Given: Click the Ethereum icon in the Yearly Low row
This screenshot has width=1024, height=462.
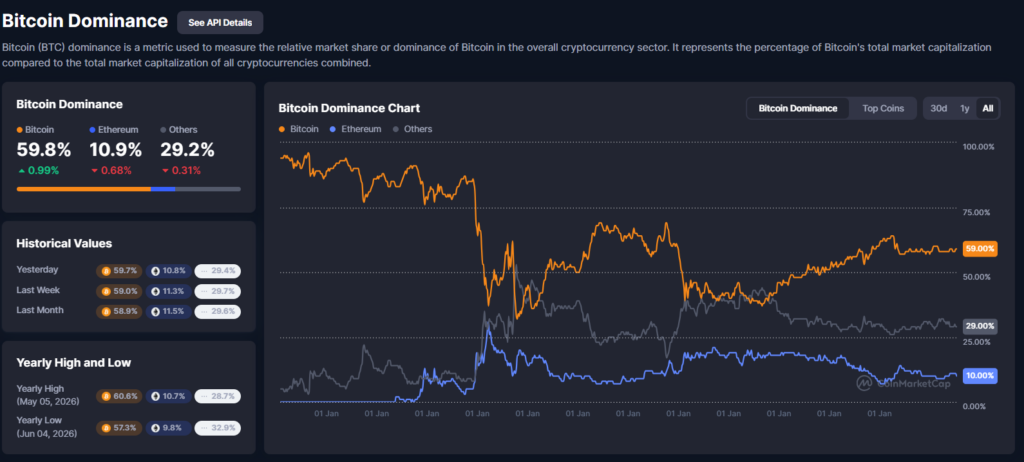Looking at the screenshot, I should [x=155, y=428].
